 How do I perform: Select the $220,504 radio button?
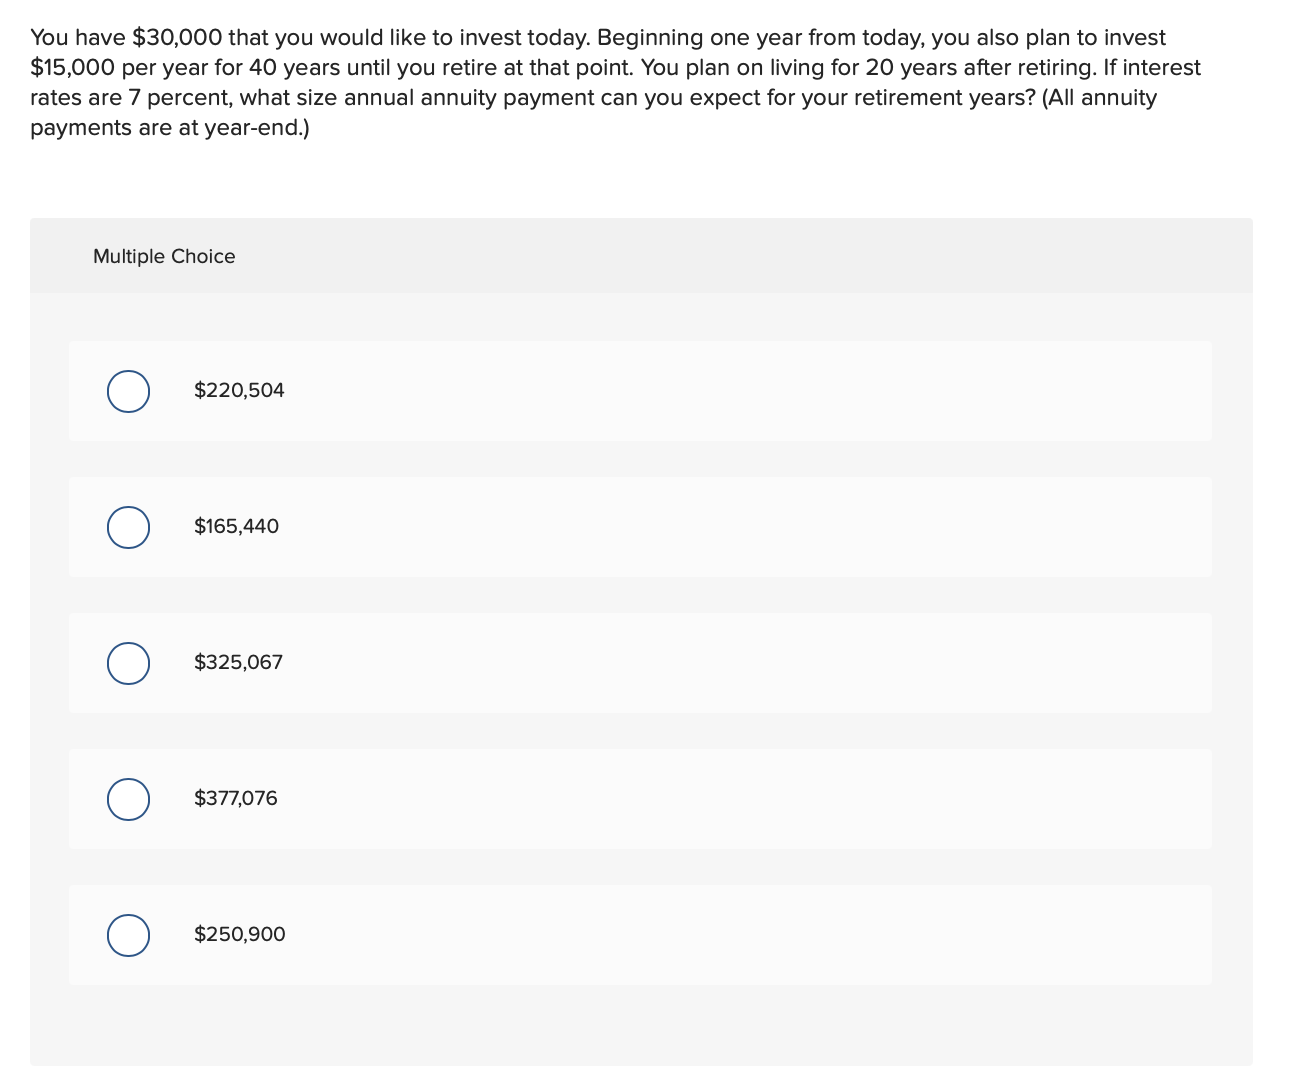128,391
